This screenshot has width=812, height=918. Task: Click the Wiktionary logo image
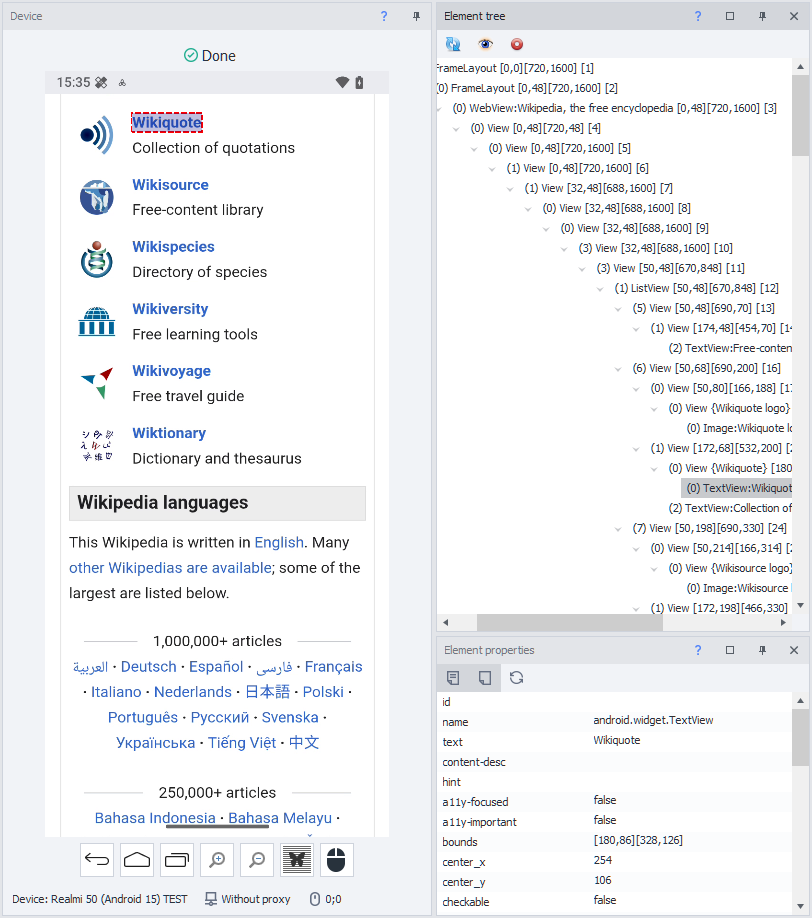click(x=97, y=445)
